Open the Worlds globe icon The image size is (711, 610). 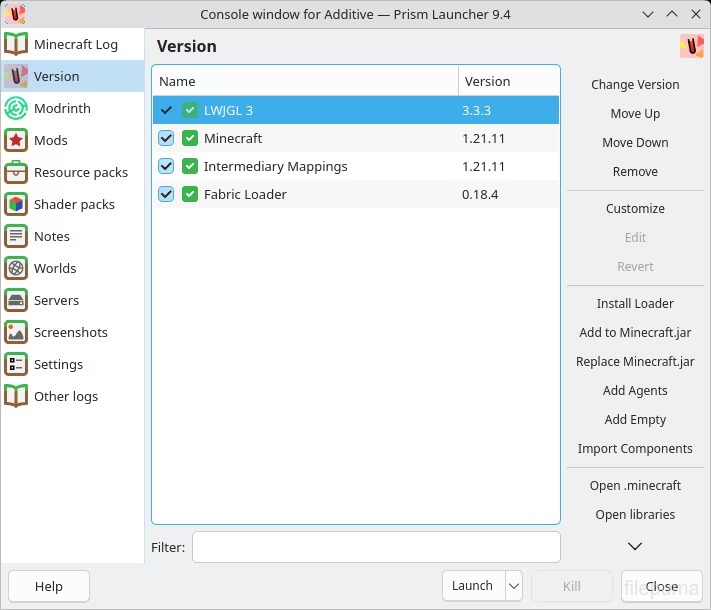click(x=16, y=268)
